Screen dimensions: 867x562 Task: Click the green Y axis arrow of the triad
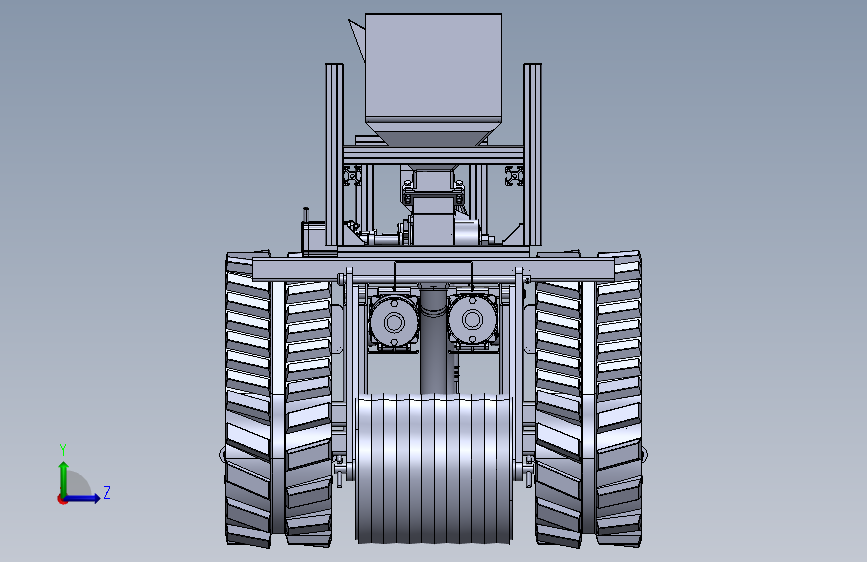click(64, 479)
